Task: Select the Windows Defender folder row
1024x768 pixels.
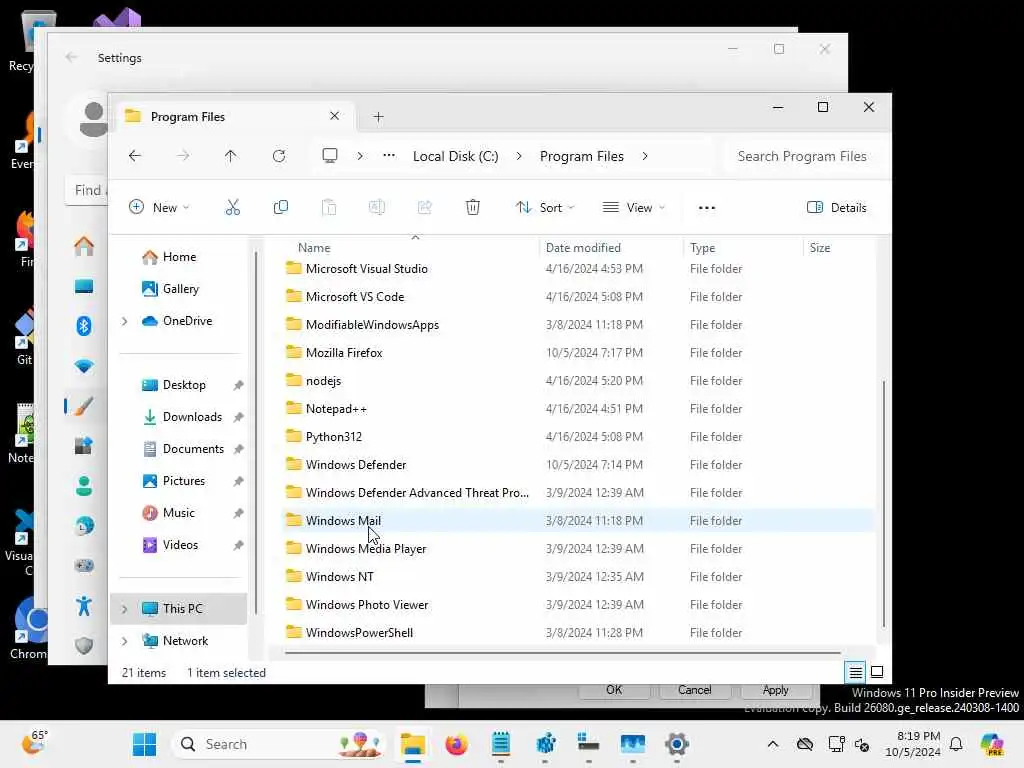Action: point(578,465)
